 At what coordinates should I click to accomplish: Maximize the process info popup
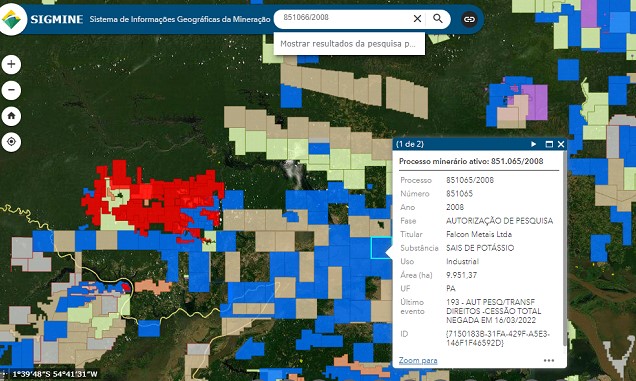549,144
